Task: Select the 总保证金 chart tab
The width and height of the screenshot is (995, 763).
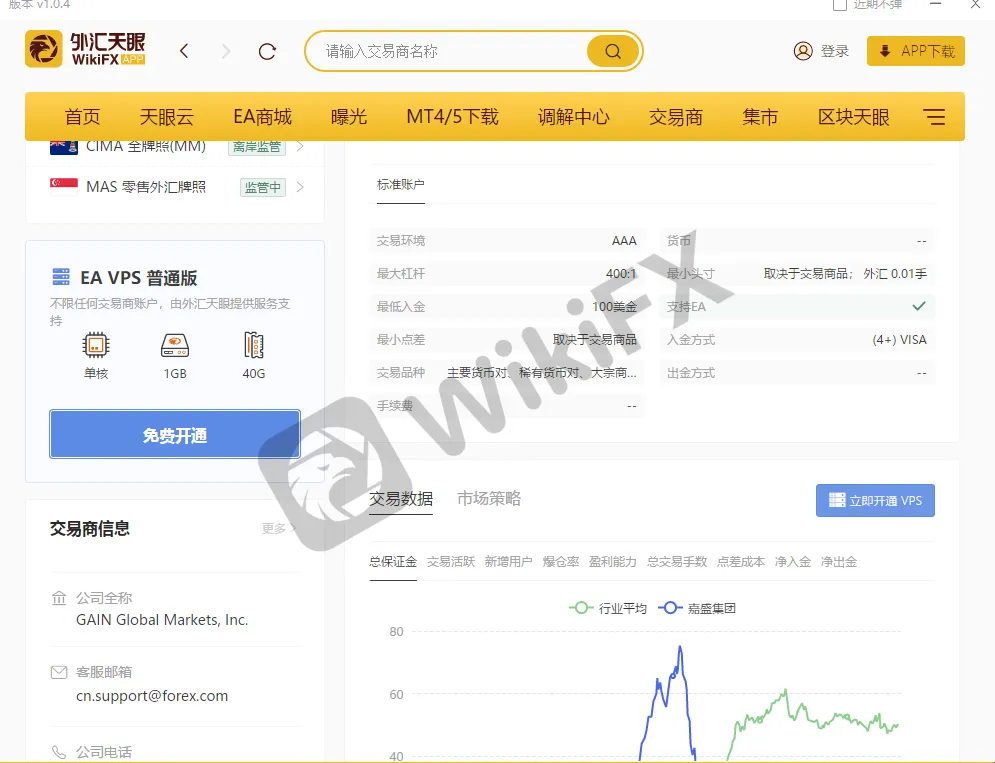Action: [x=393, y=562]
